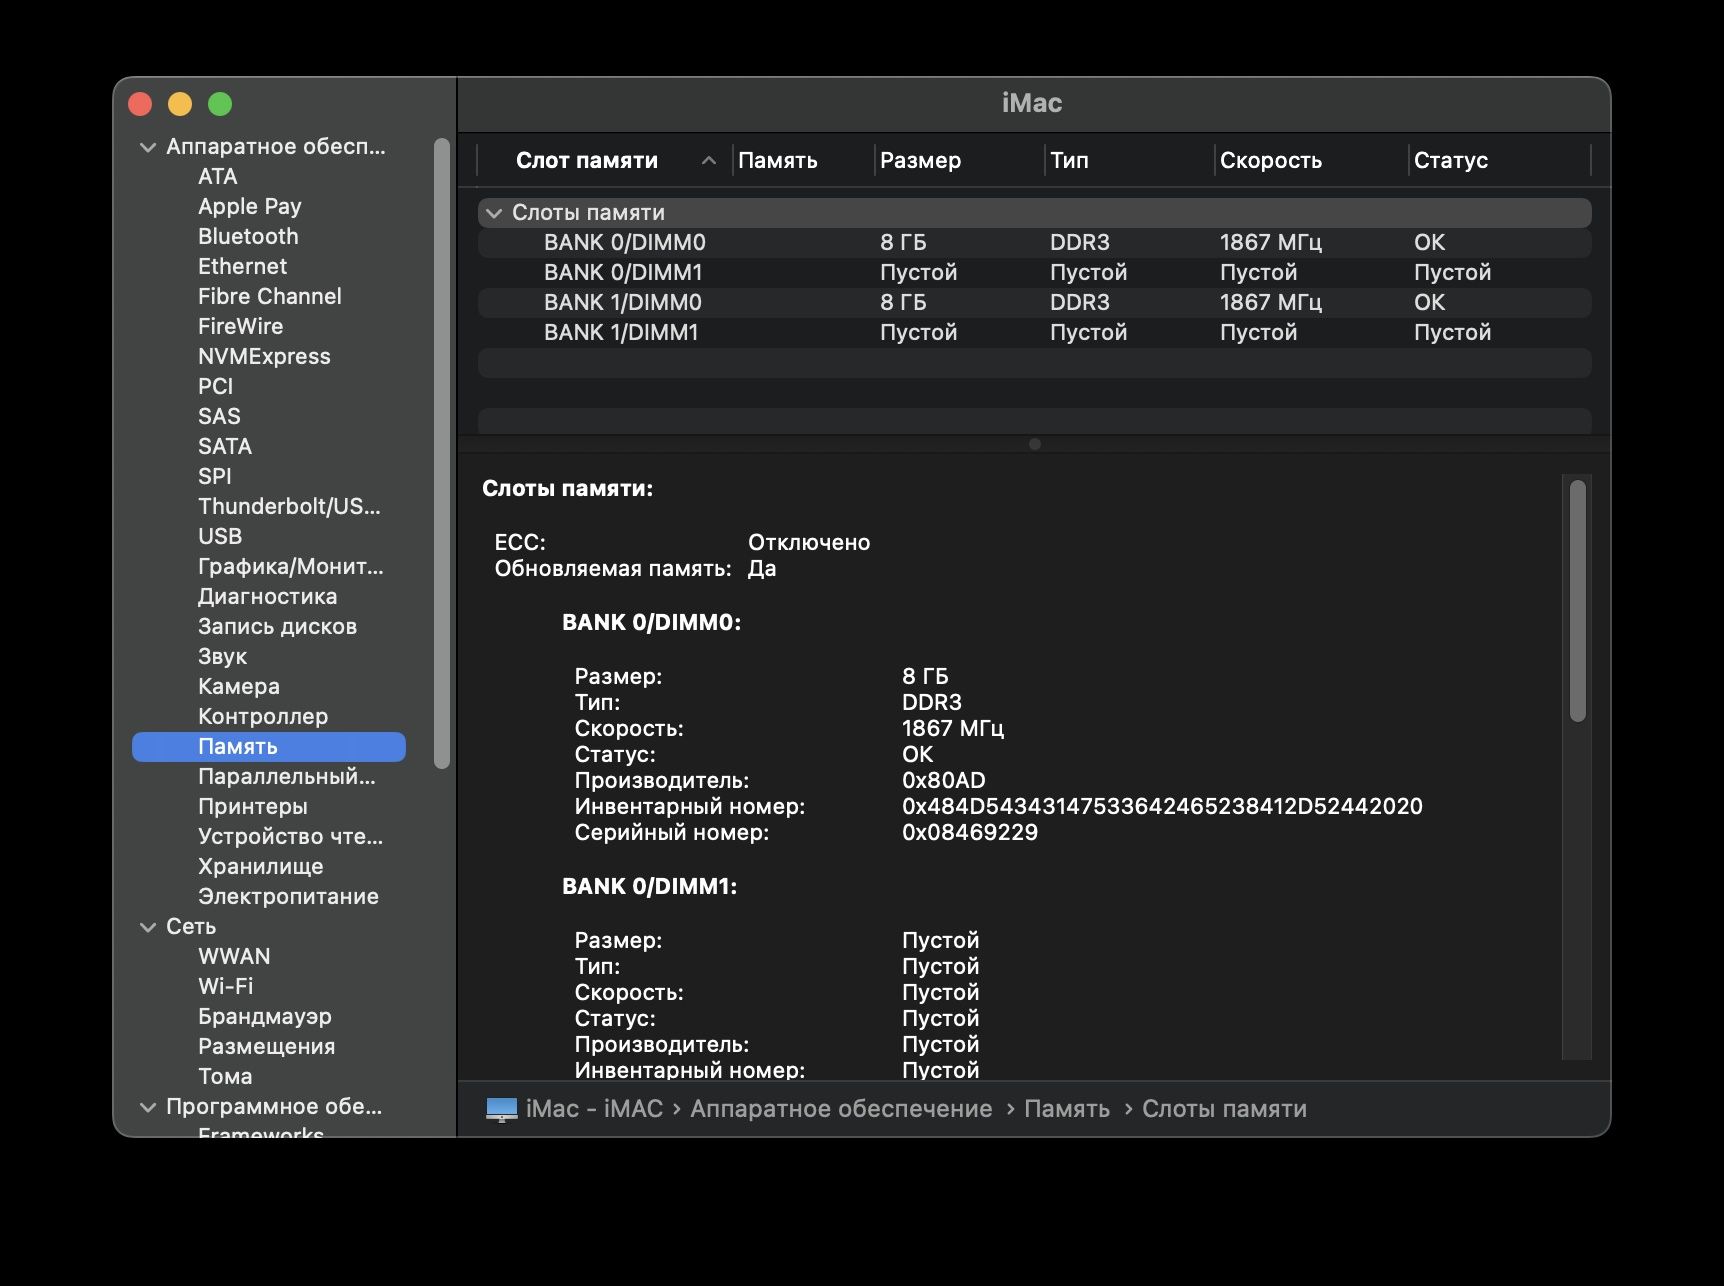Minimize the window with yellow button
Viewport: 1724px width, 1286px height.
tap(180, 104)
